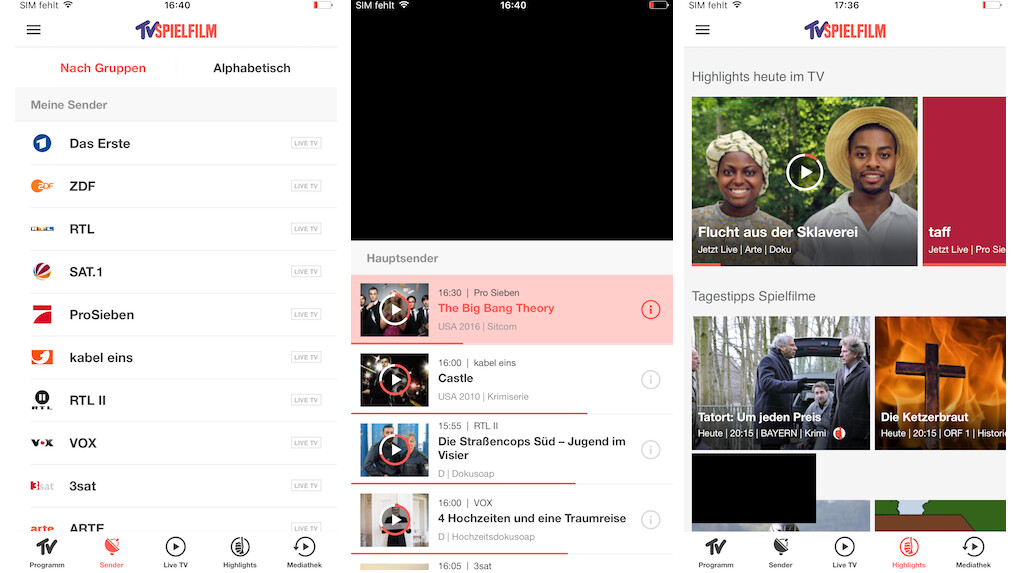The image size is (1018, 573).
Task: Open Sender tab in right screen
Action: (780, 553)
